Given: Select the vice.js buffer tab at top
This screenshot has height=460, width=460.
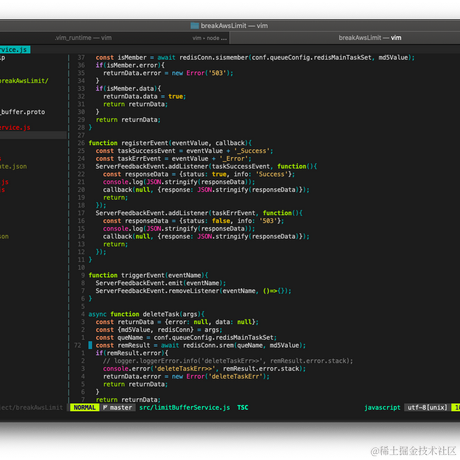Looking at the screenshot, I should pyautogui.click(x=15, y=50).
